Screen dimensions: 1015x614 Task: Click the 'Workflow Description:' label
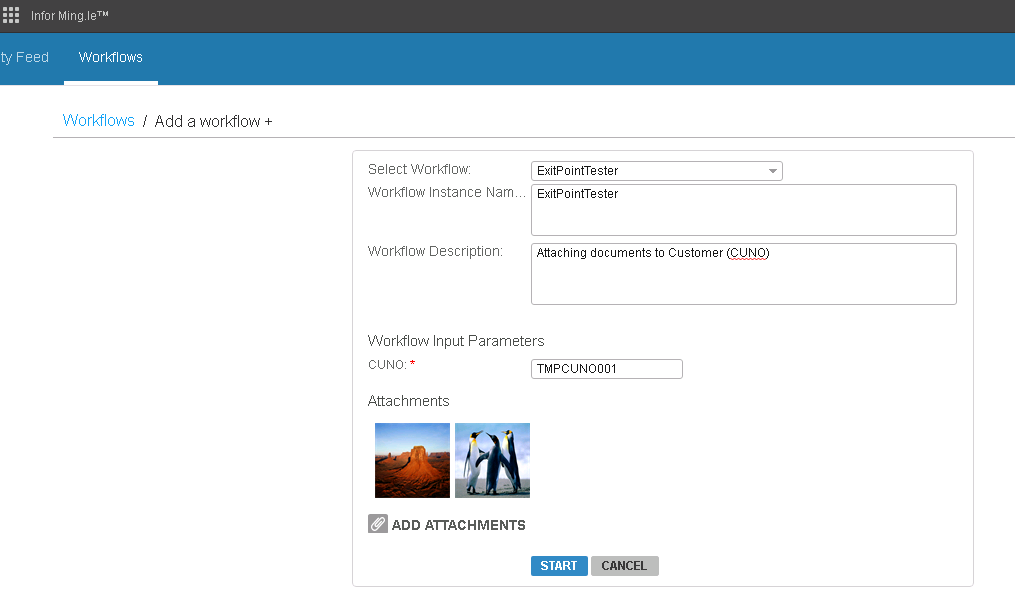[435, 251]
